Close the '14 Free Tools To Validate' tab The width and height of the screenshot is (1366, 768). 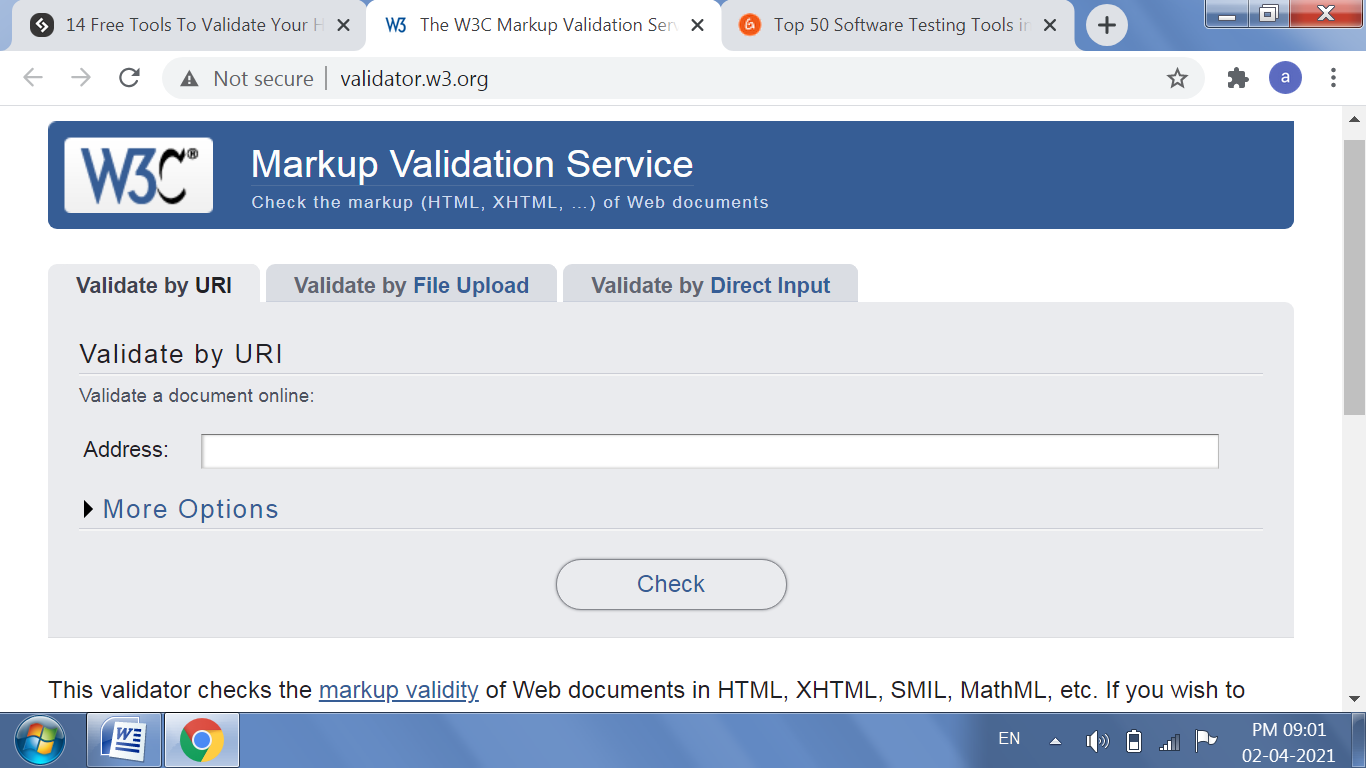[344, 26]
